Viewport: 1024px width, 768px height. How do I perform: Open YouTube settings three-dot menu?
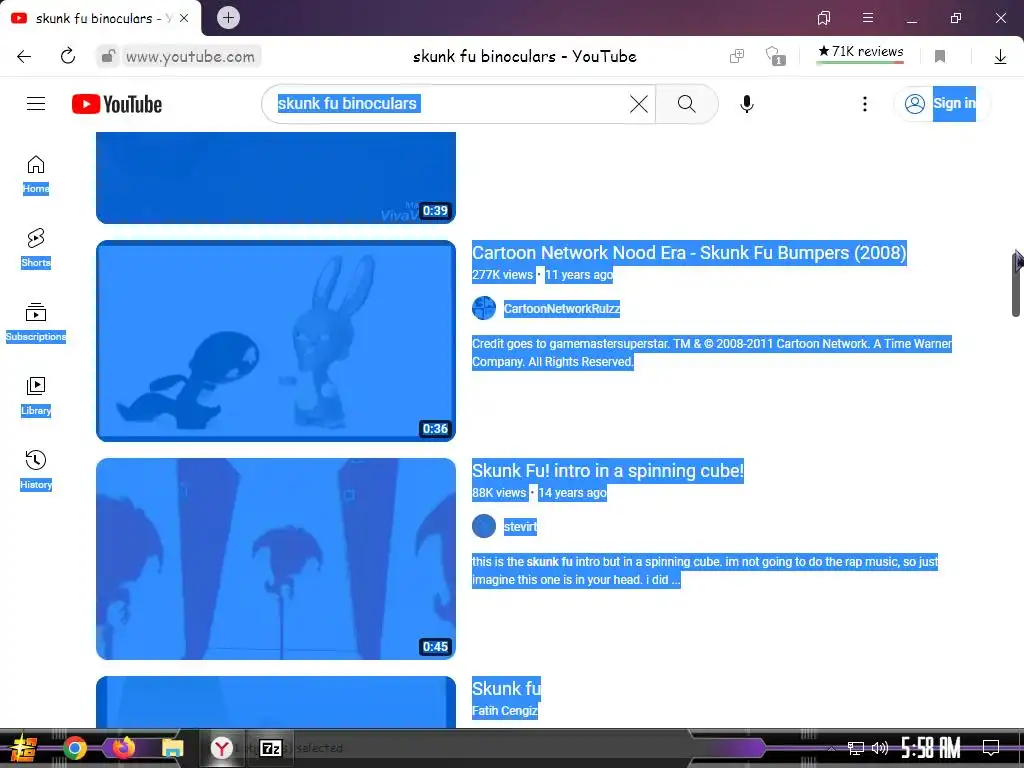[865, 104]
